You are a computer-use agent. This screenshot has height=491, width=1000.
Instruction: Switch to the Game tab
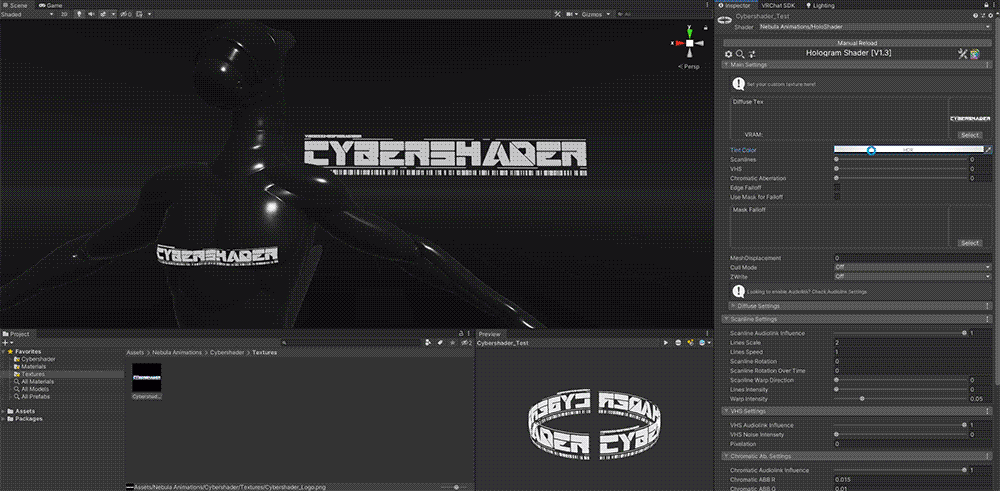(50, 4)
